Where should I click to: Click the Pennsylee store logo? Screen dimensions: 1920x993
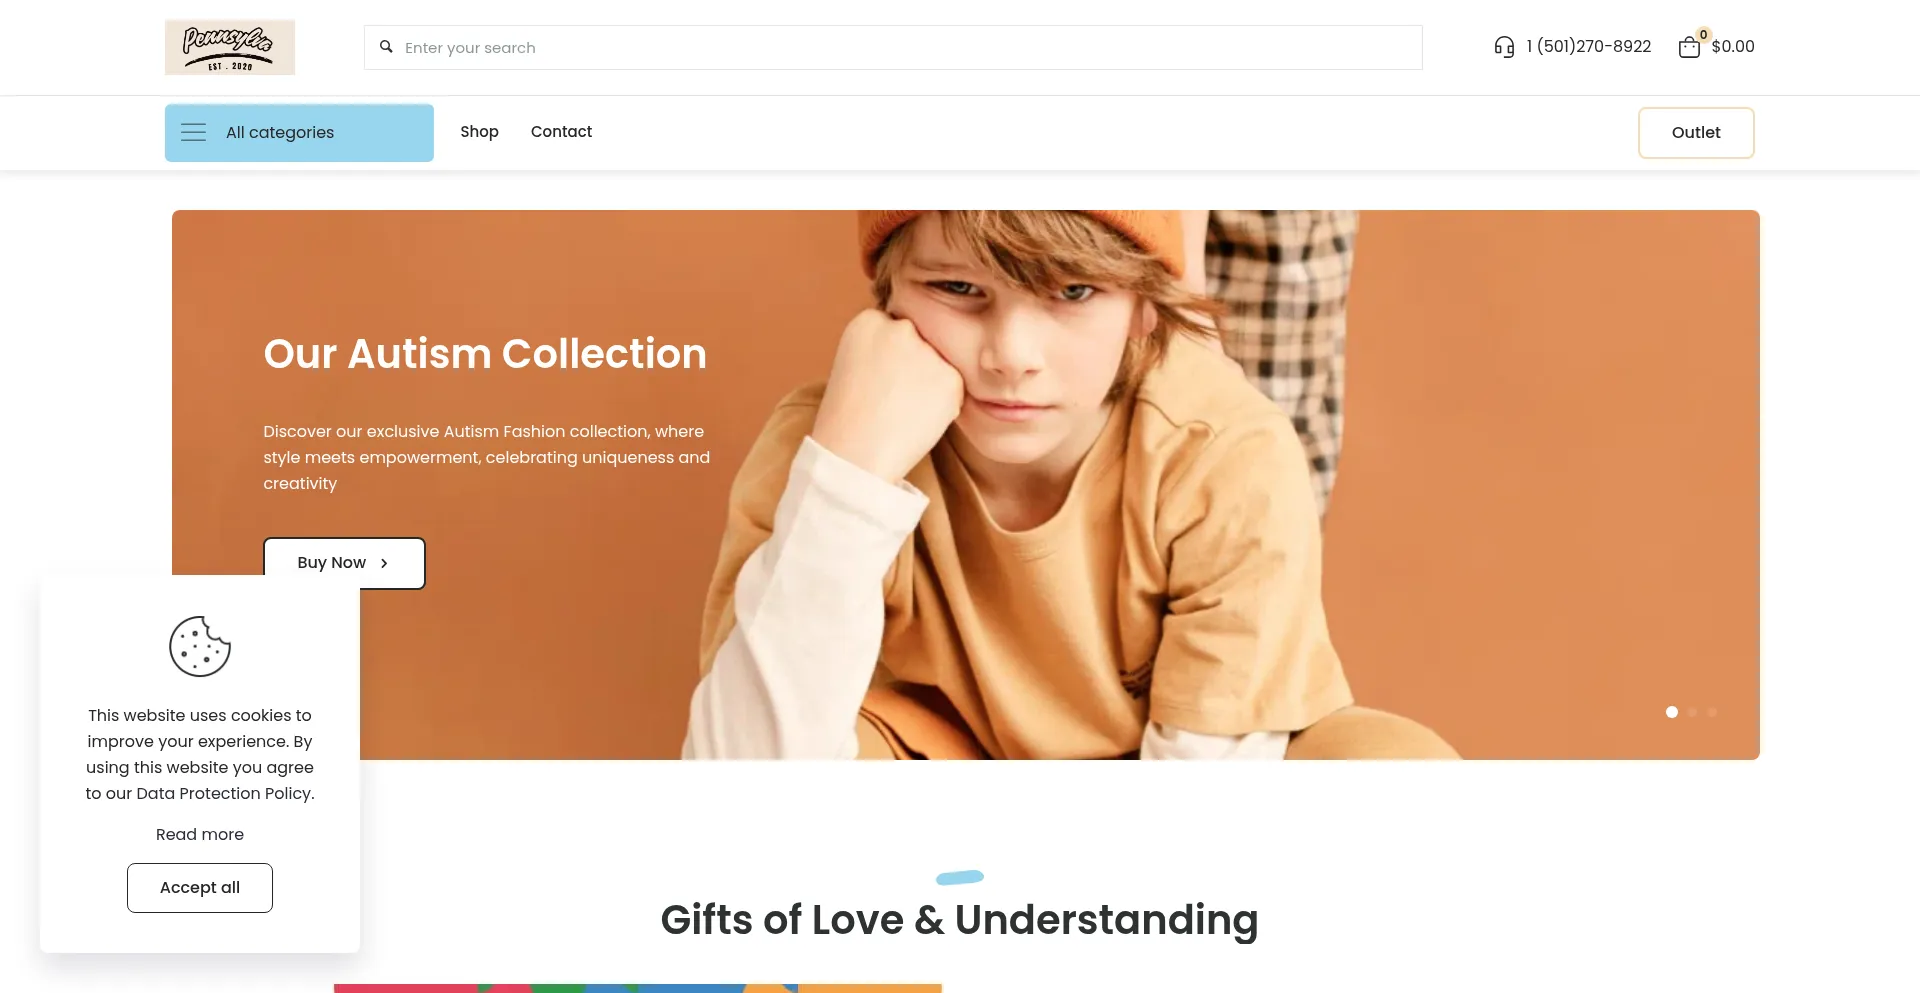(x=230, y=47)
